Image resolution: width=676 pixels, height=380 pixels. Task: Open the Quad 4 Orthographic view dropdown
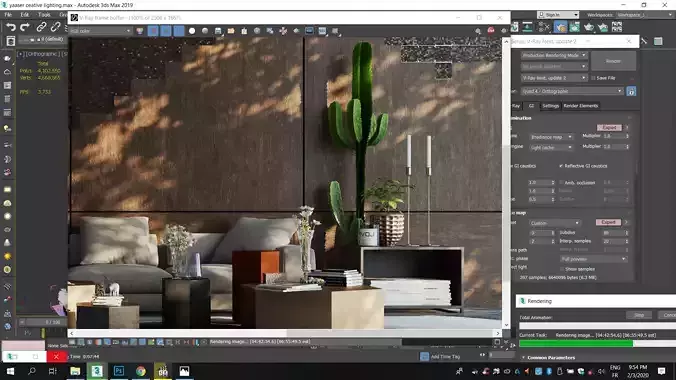coord(572,91)
